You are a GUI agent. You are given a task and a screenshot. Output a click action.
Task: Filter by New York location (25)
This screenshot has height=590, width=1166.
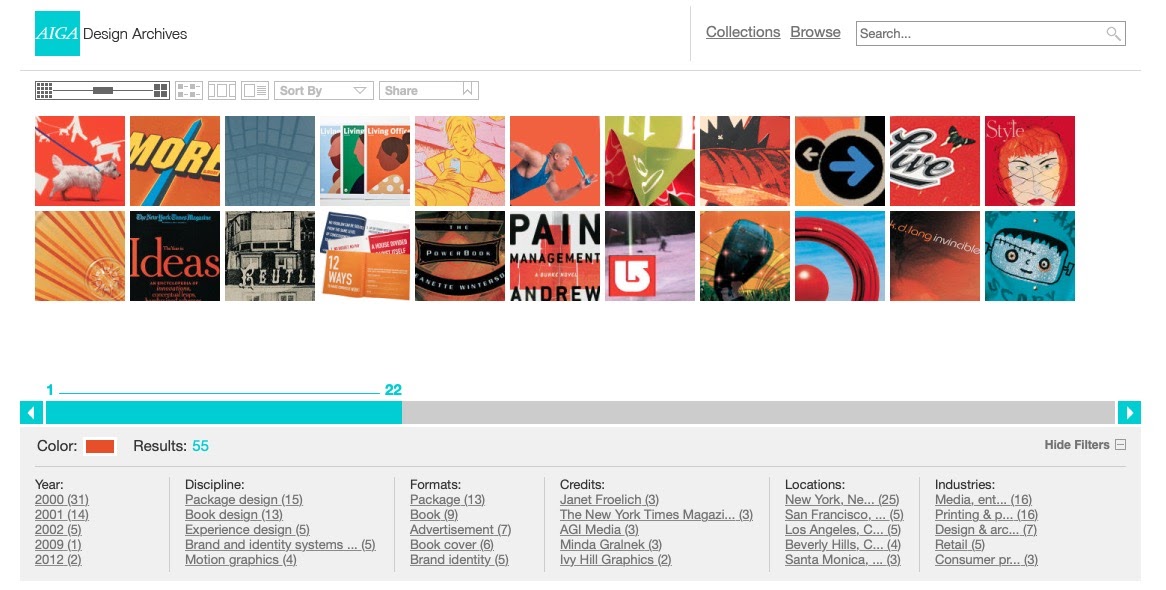coord(843,500)
